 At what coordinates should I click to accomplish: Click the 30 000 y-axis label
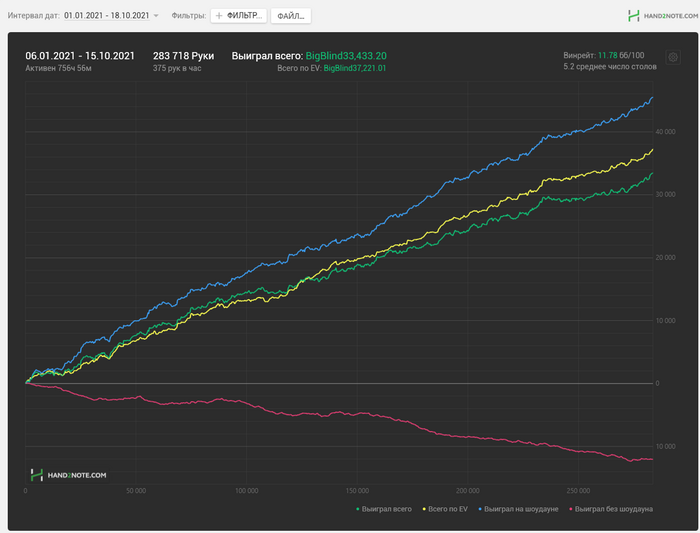665,195
